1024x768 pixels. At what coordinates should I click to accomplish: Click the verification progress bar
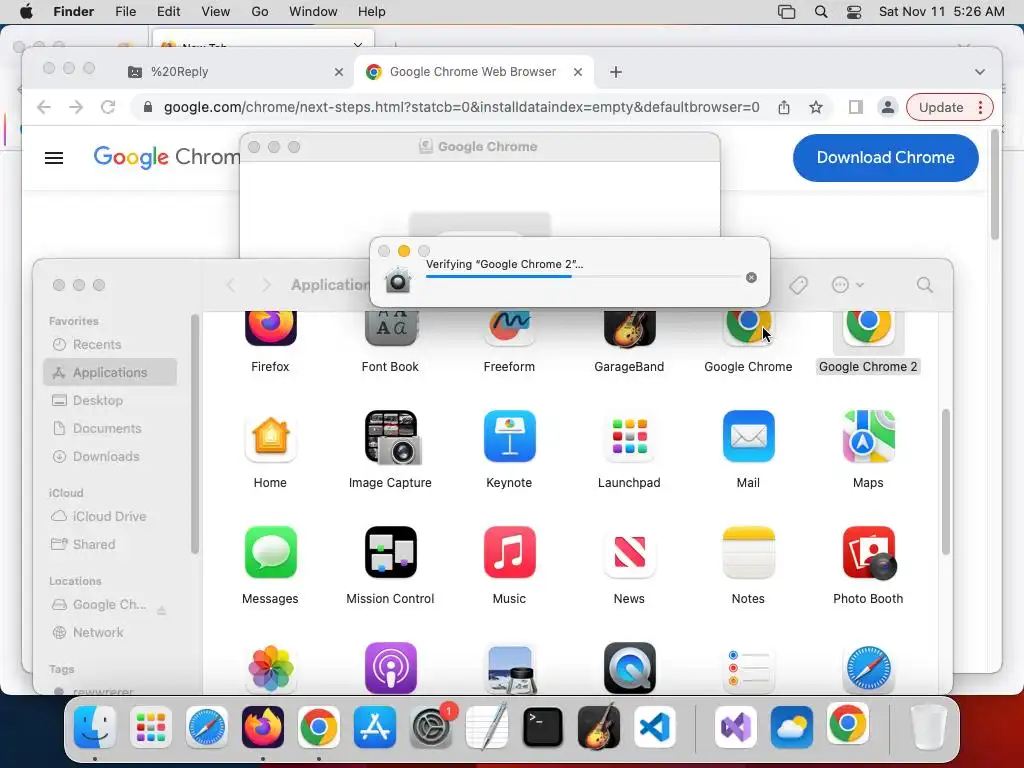[x=583, y=277]
